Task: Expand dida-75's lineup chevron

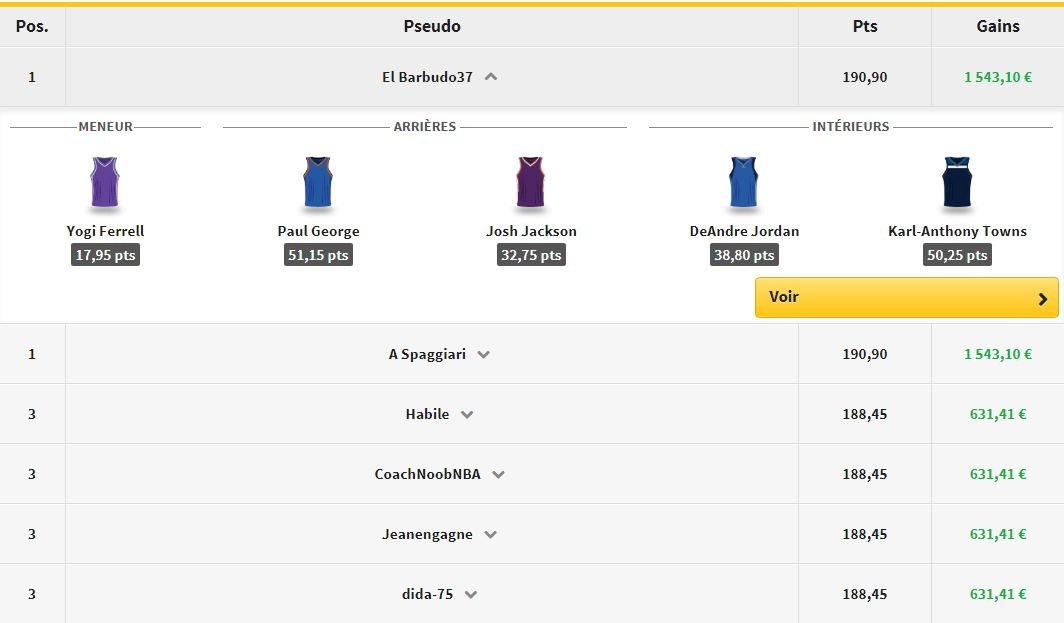Action: [471, 594]
